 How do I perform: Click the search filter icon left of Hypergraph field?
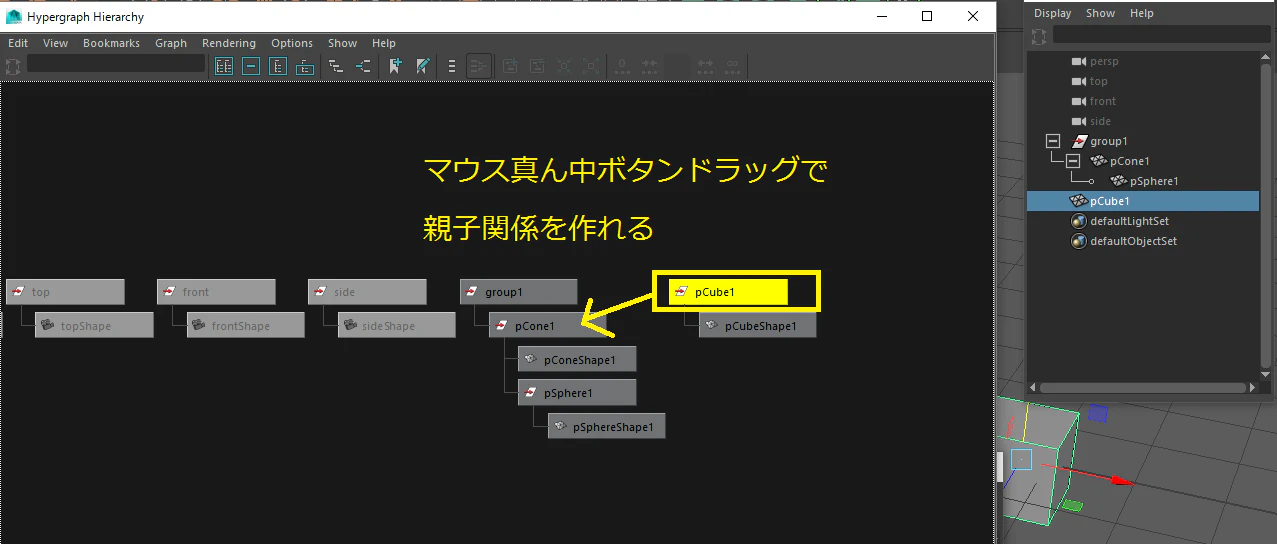click(x=13, y=66)
